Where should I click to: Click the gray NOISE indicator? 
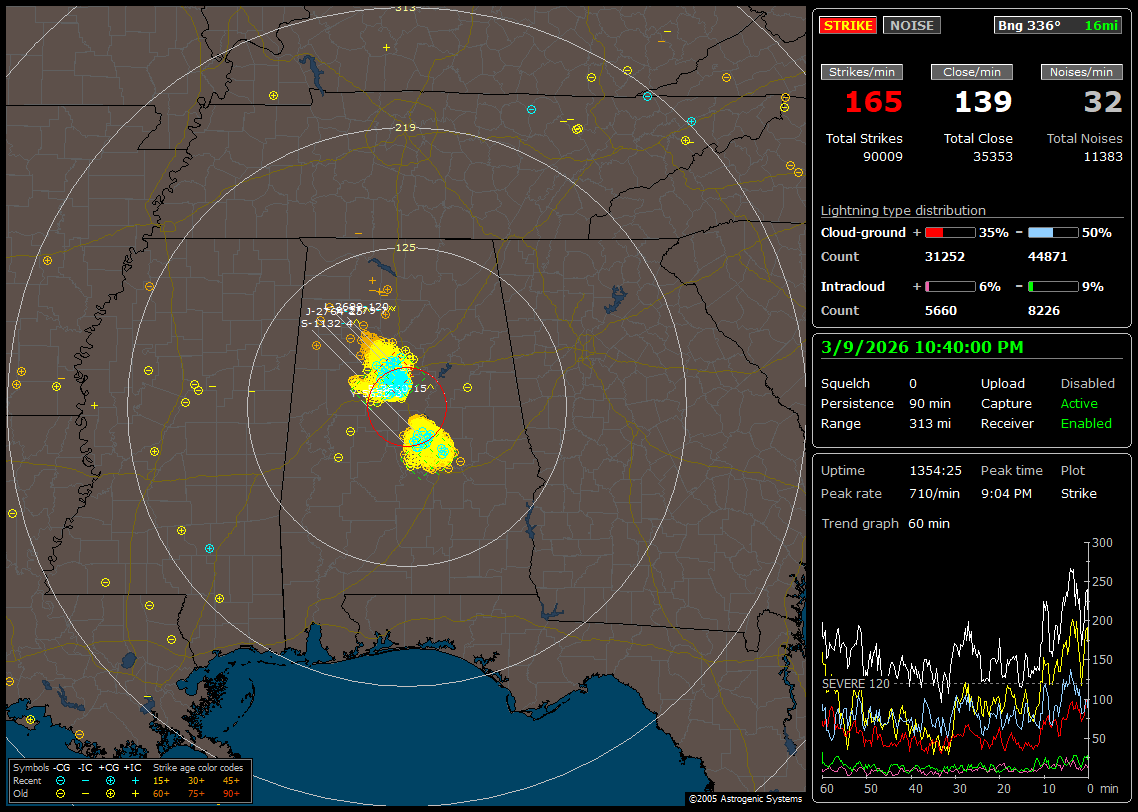(911, 25)
